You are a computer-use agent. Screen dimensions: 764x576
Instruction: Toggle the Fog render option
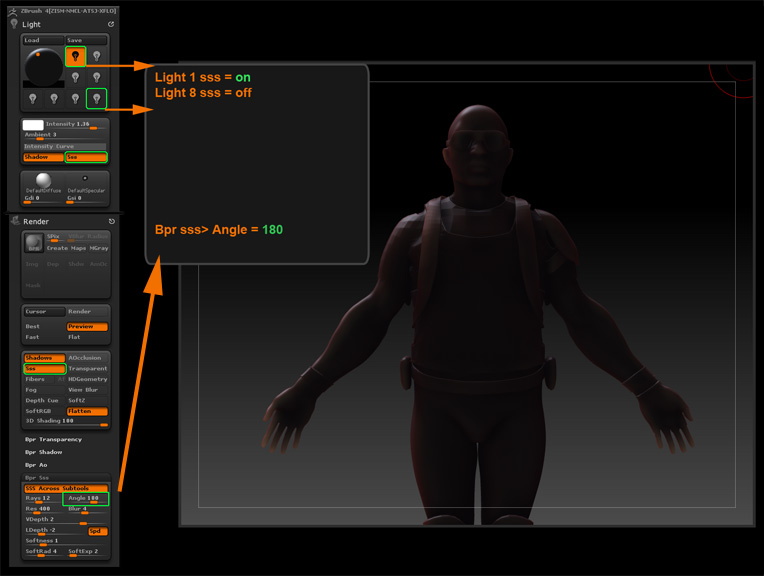tap(44, 390)
